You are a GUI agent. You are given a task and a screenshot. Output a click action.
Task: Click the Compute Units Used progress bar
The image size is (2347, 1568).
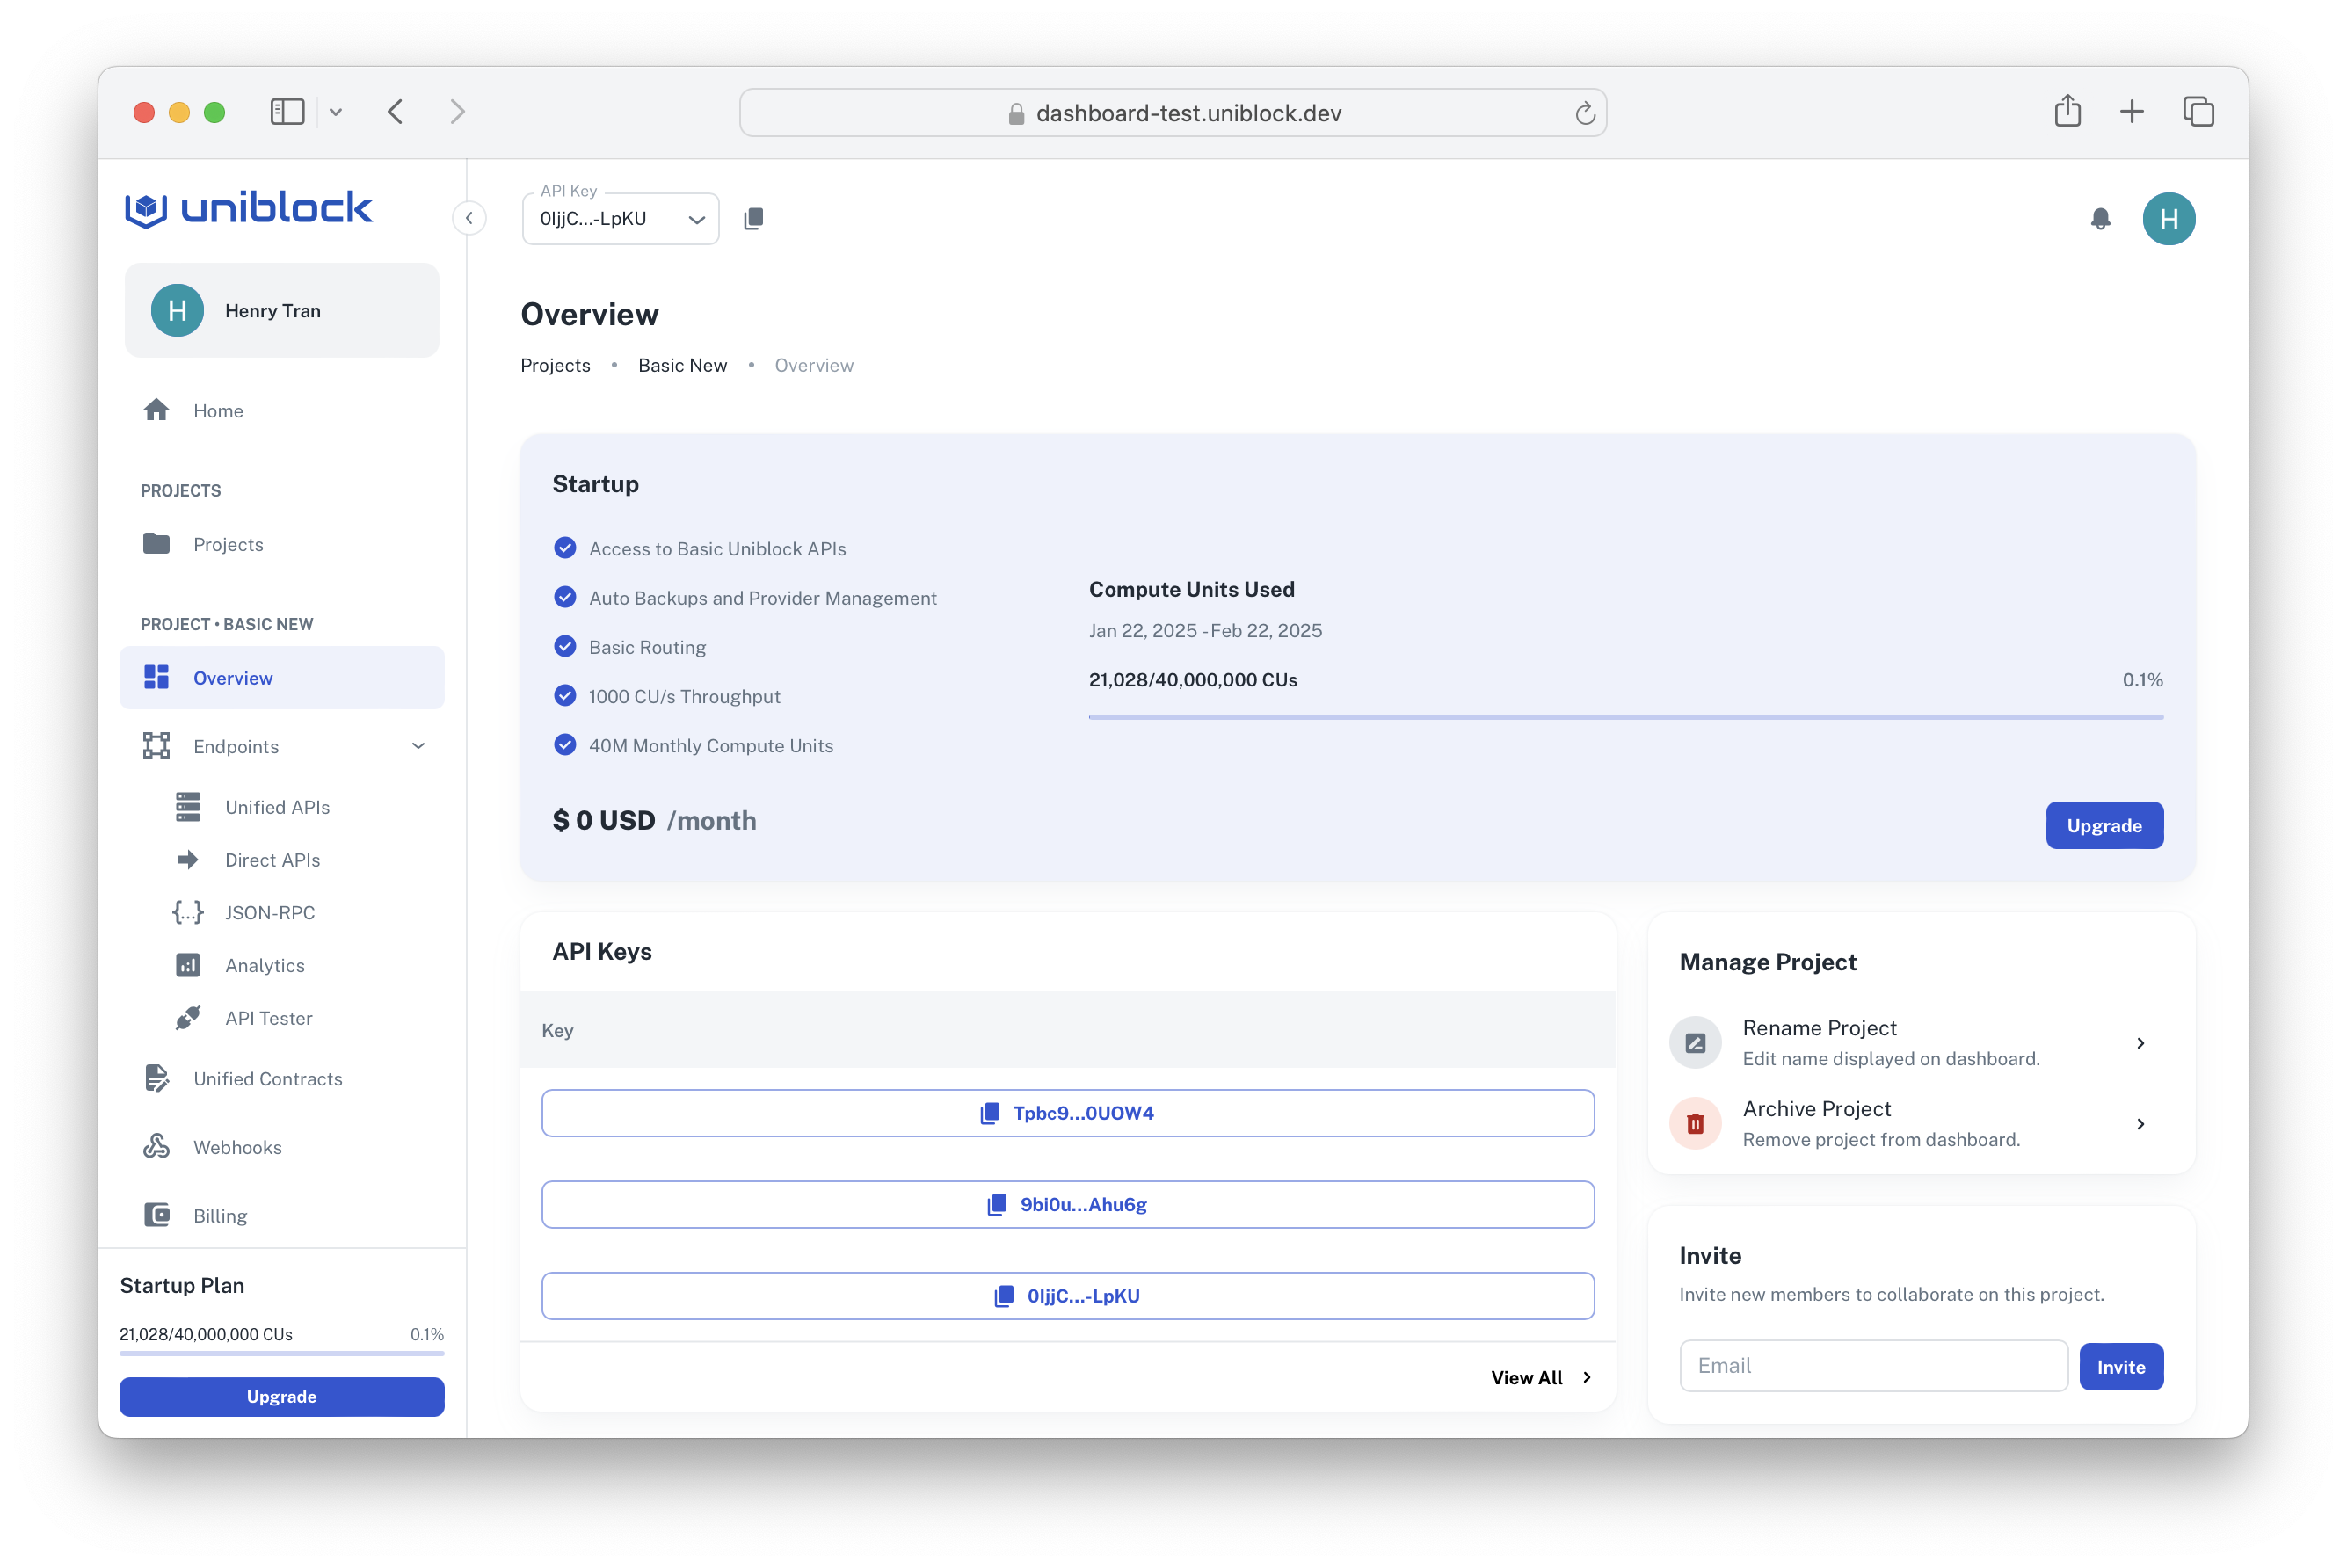tap(1625, 717)
